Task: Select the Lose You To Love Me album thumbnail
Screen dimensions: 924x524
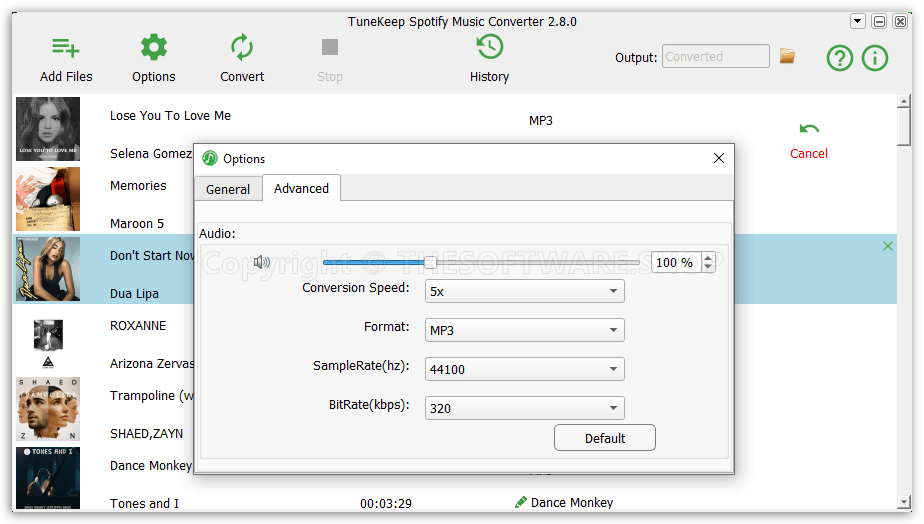Action: coord(48,129)
